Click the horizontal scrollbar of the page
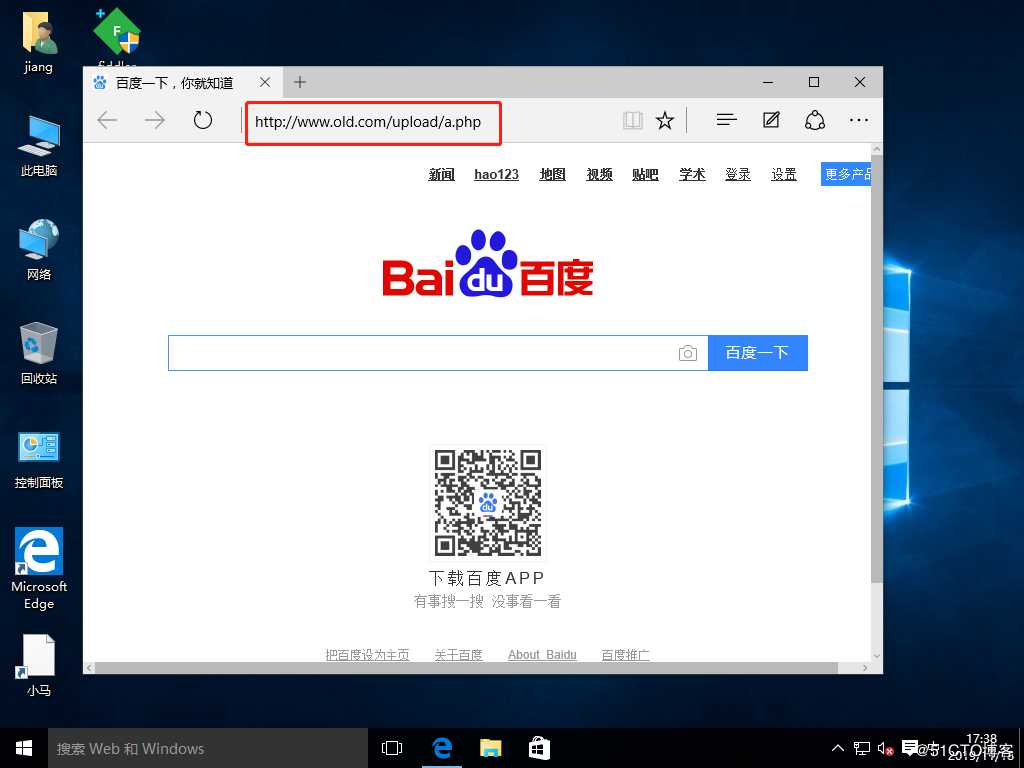1024x768 pixels. click(466, 667)
